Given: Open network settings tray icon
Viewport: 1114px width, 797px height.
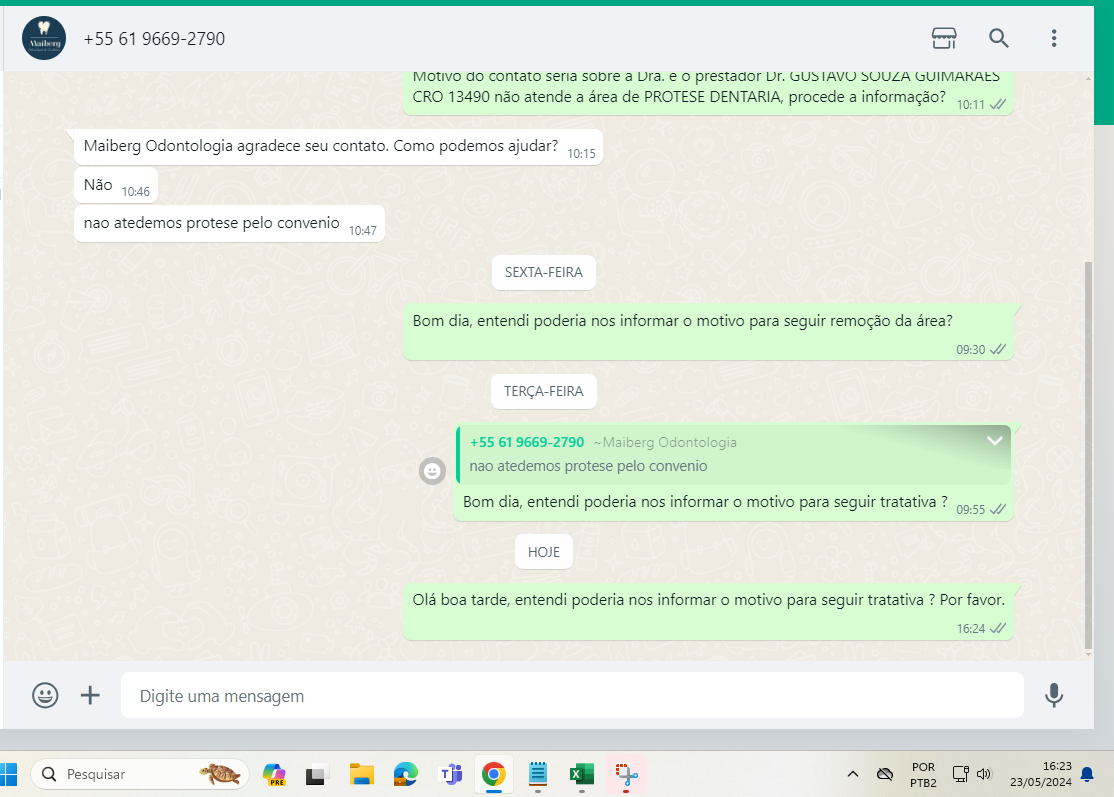Looking at the screenshot, I should pyautogui.click(x=961, y=774).
